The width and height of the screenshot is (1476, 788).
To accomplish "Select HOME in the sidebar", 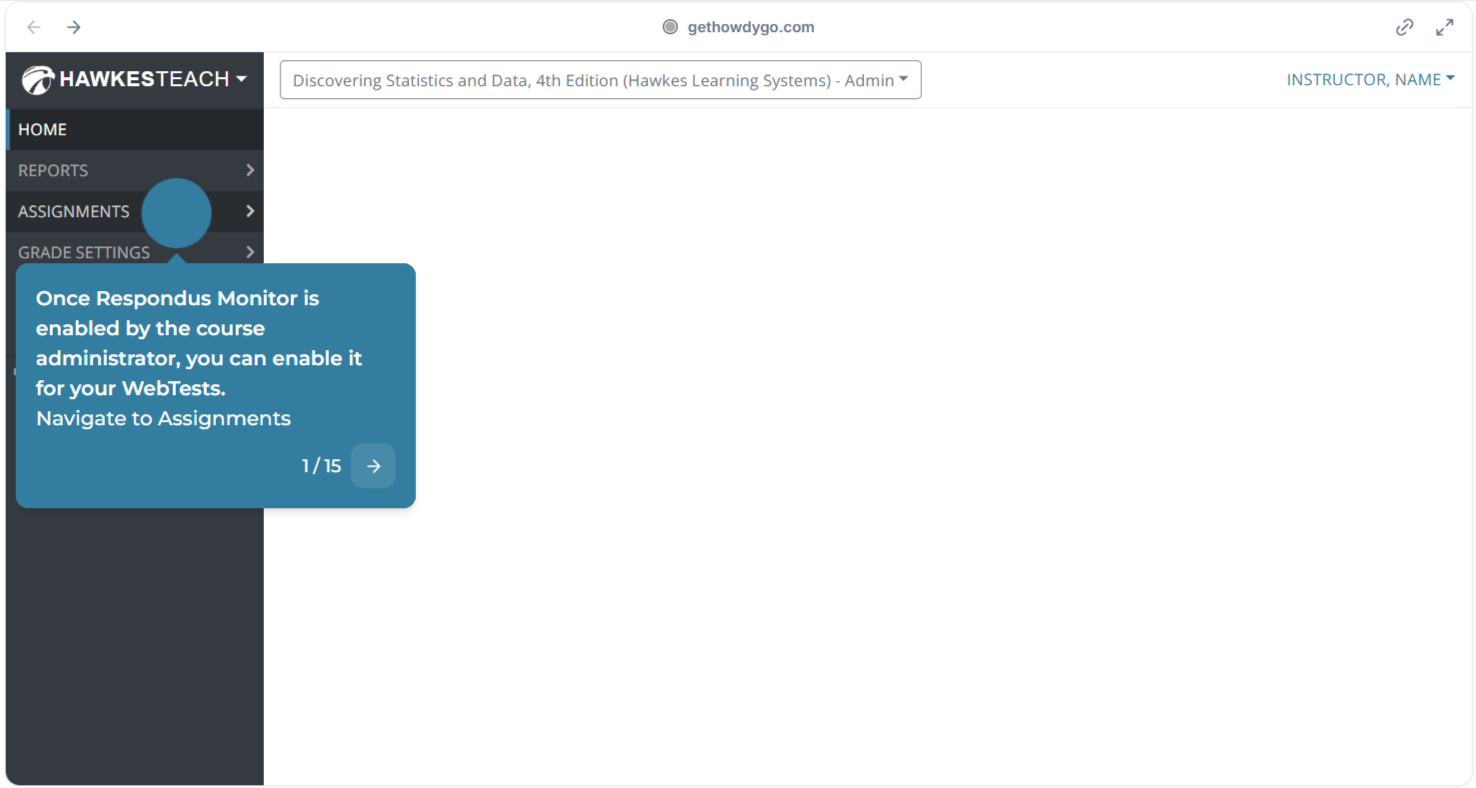I will [x=43, y=129].
